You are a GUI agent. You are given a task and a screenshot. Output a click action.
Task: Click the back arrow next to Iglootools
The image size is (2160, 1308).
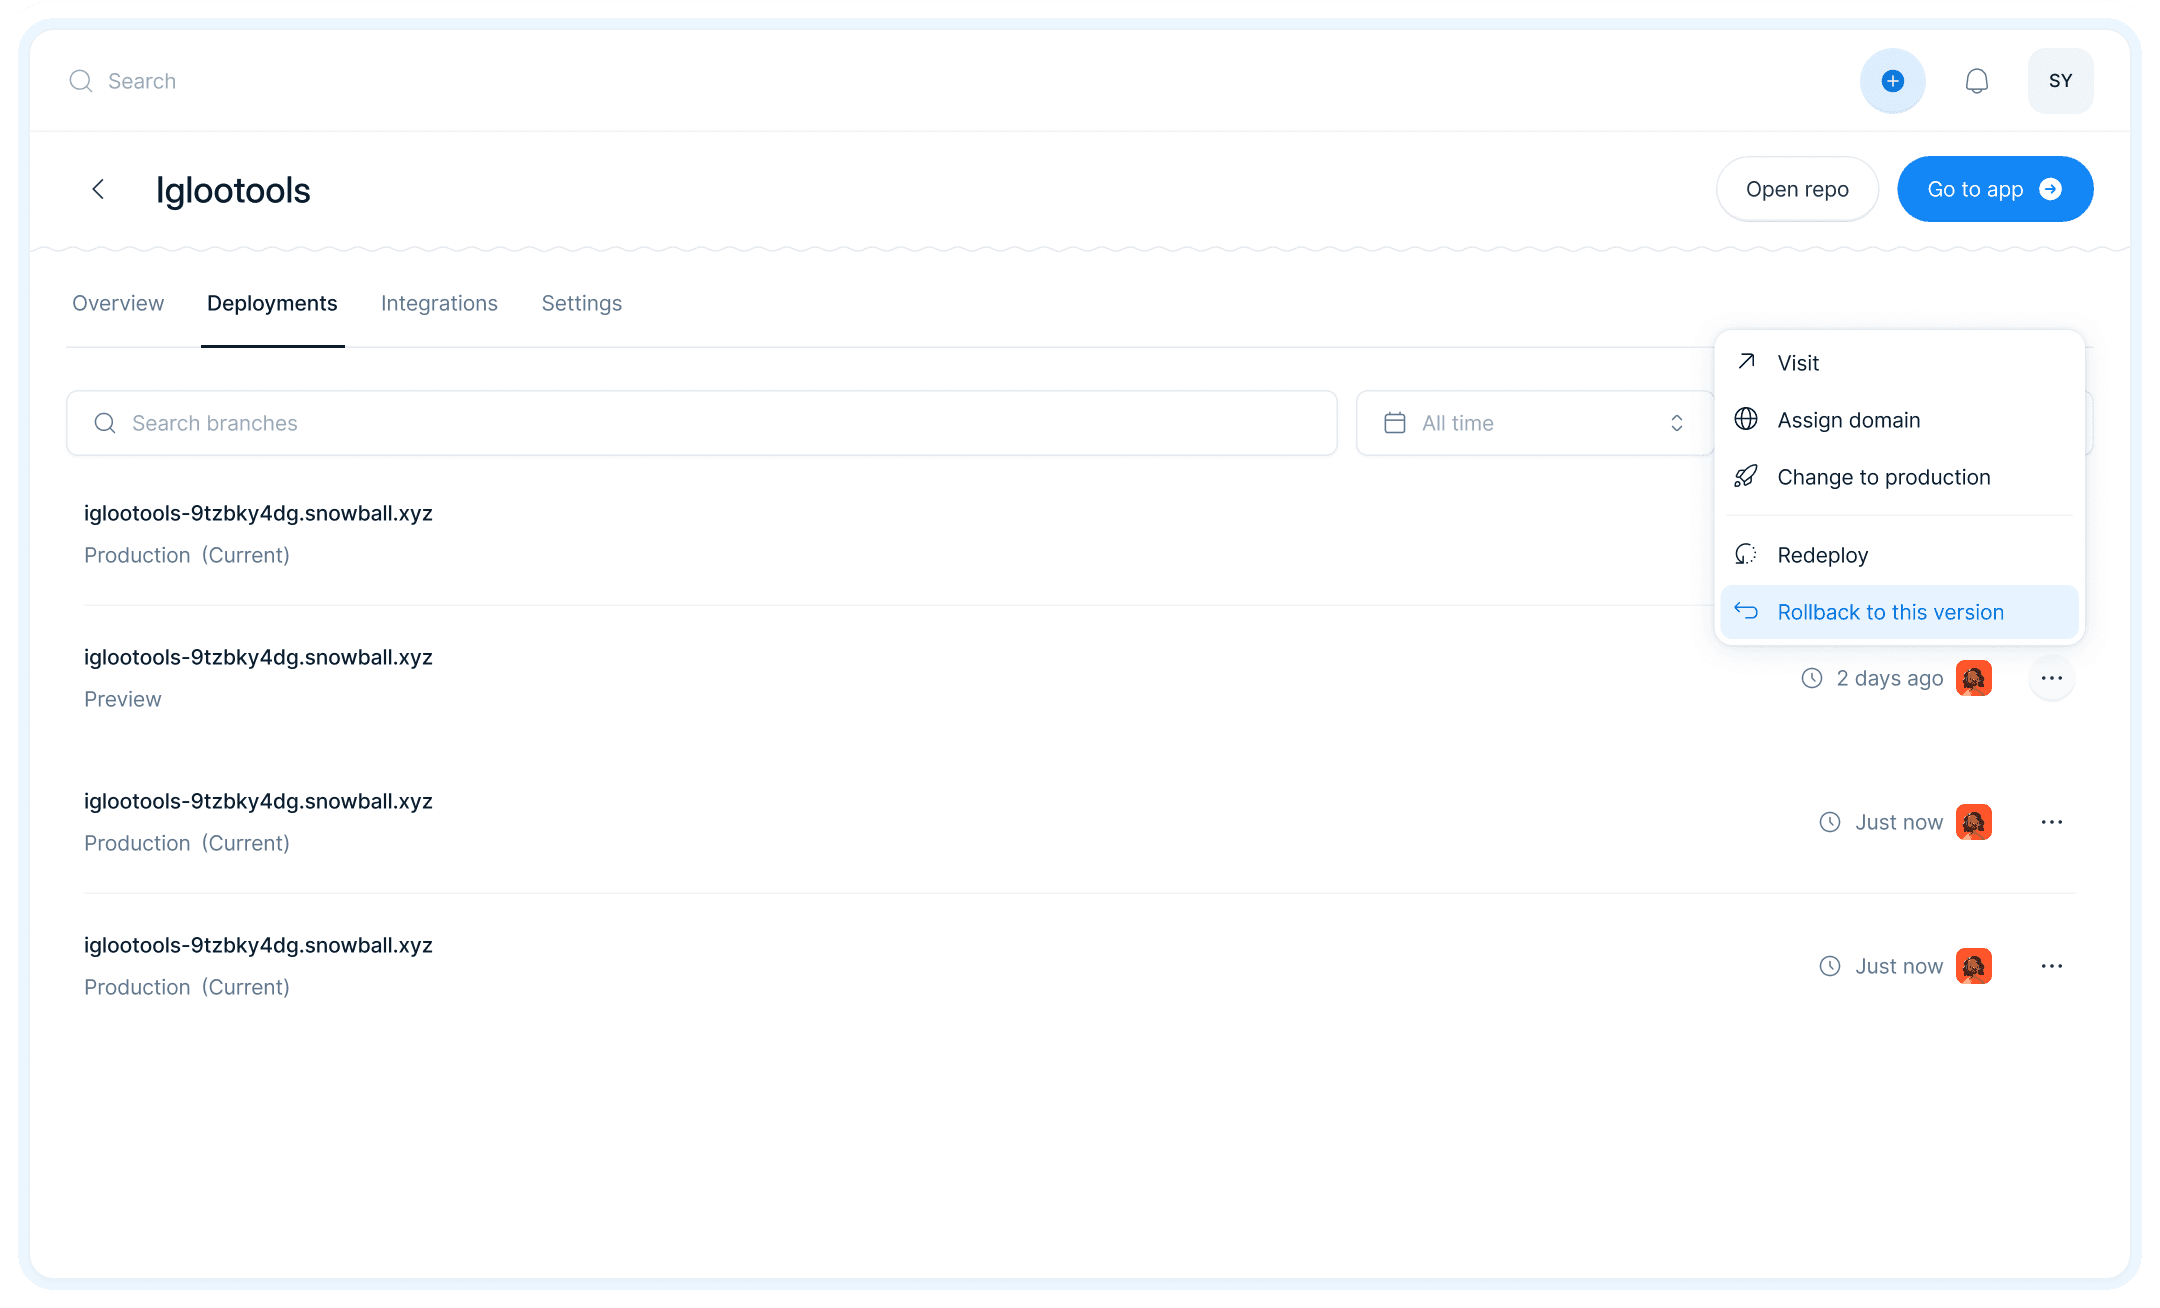coord(97,189)
